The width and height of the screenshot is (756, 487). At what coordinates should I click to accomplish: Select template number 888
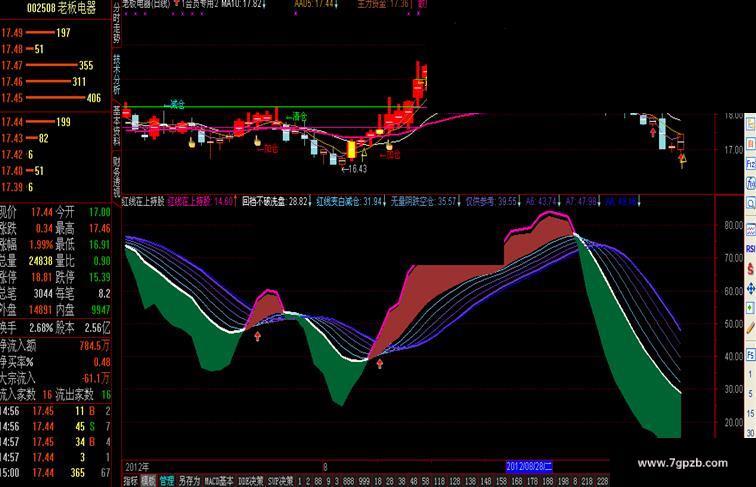click(x=348, y=481)
